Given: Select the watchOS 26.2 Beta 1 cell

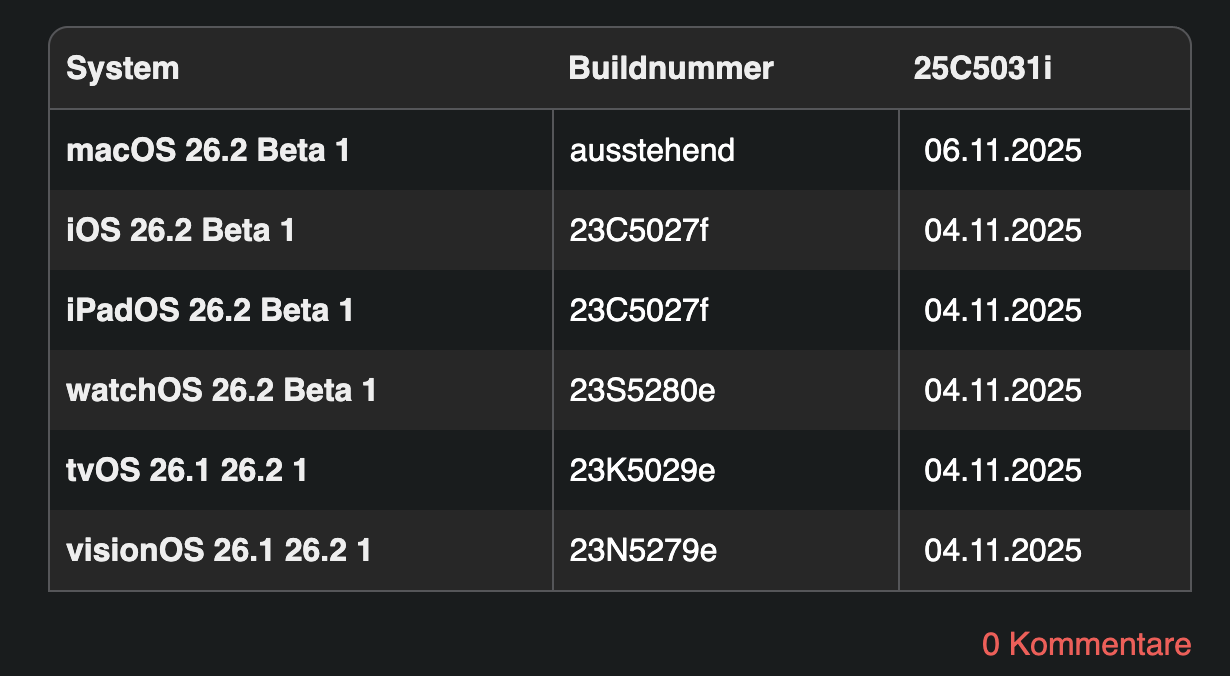Looking at the screenshot, I should click(x=221, y=390).
